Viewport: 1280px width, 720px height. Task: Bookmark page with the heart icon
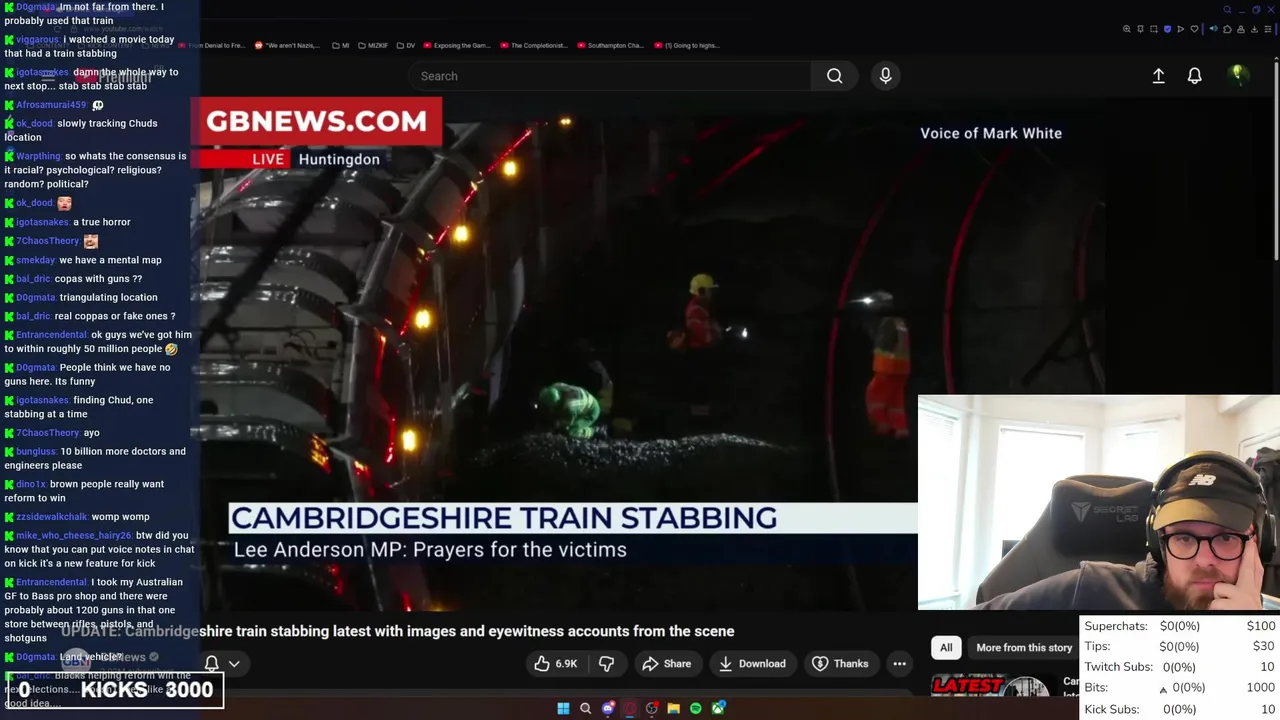[1194, 29]
